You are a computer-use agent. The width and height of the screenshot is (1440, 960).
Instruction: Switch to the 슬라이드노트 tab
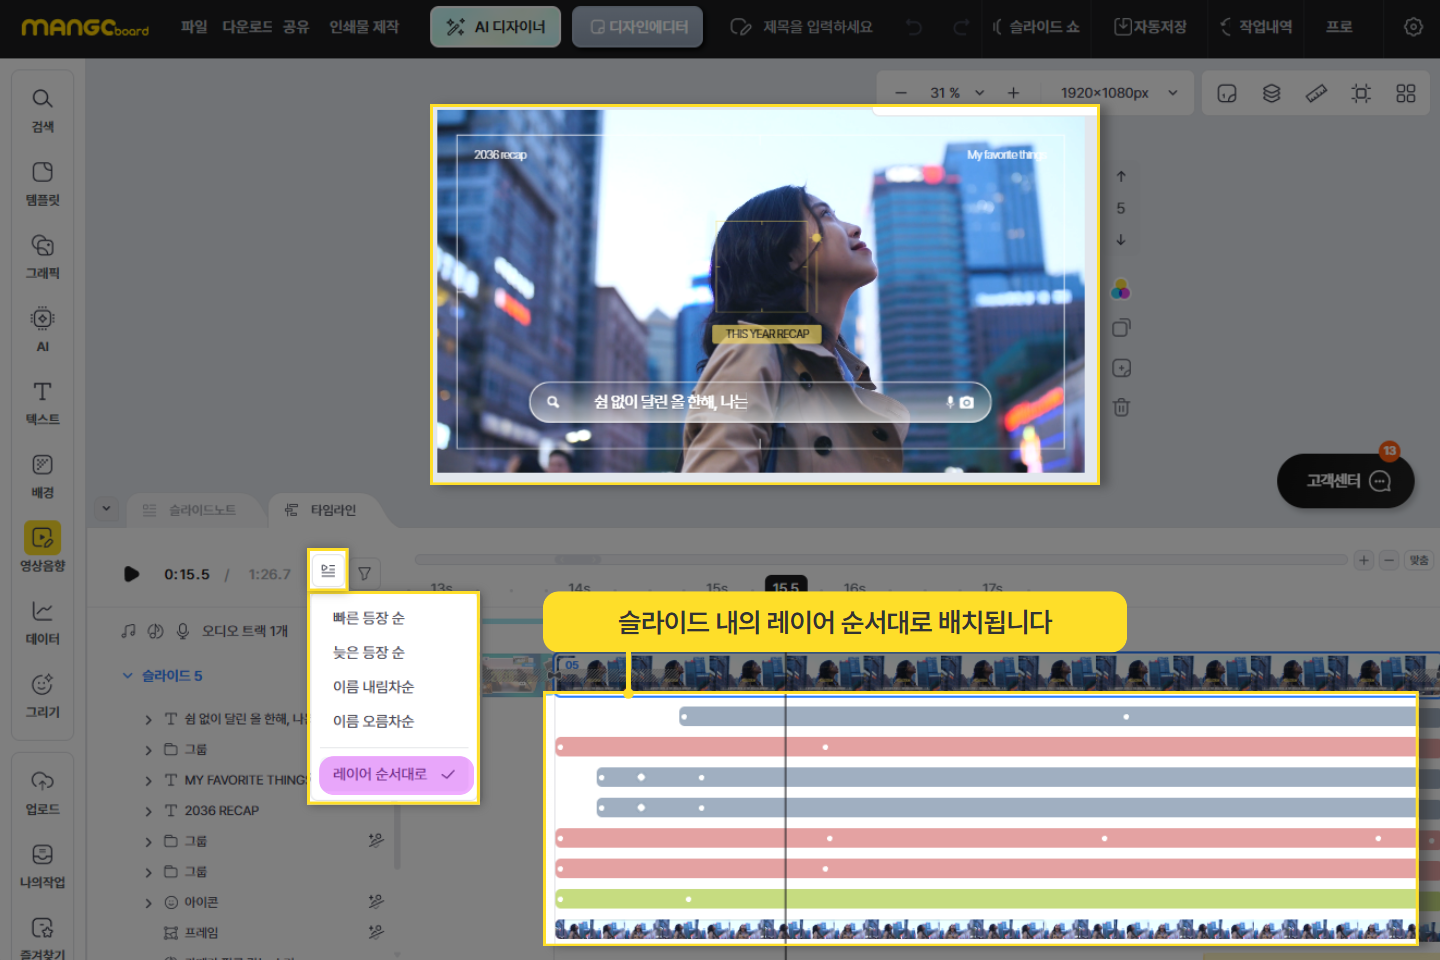pyautogui.click(x=190, y=510)
